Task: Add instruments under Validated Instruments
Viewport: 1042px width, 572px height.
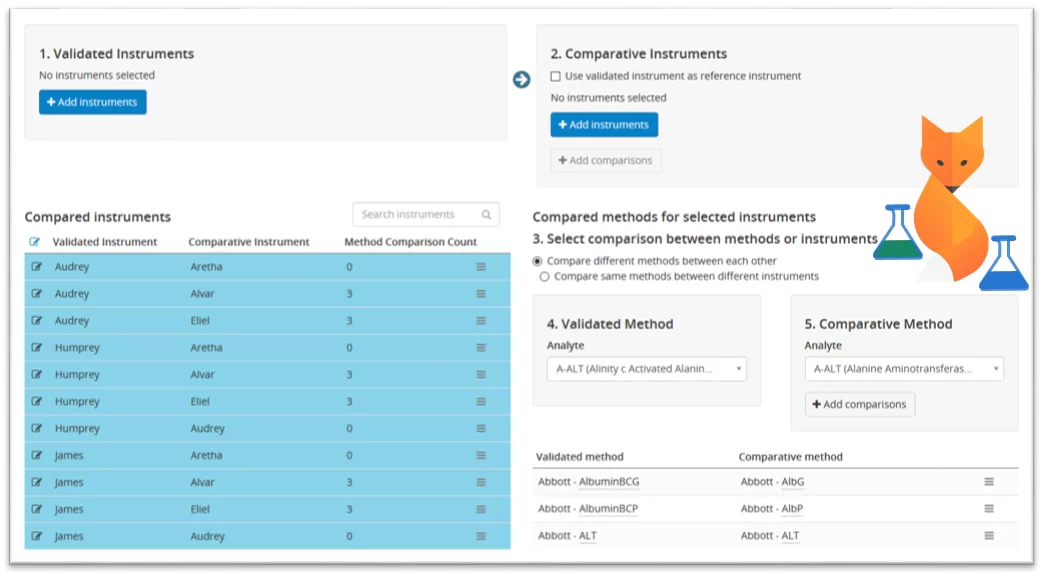Action: coord(93,102)
